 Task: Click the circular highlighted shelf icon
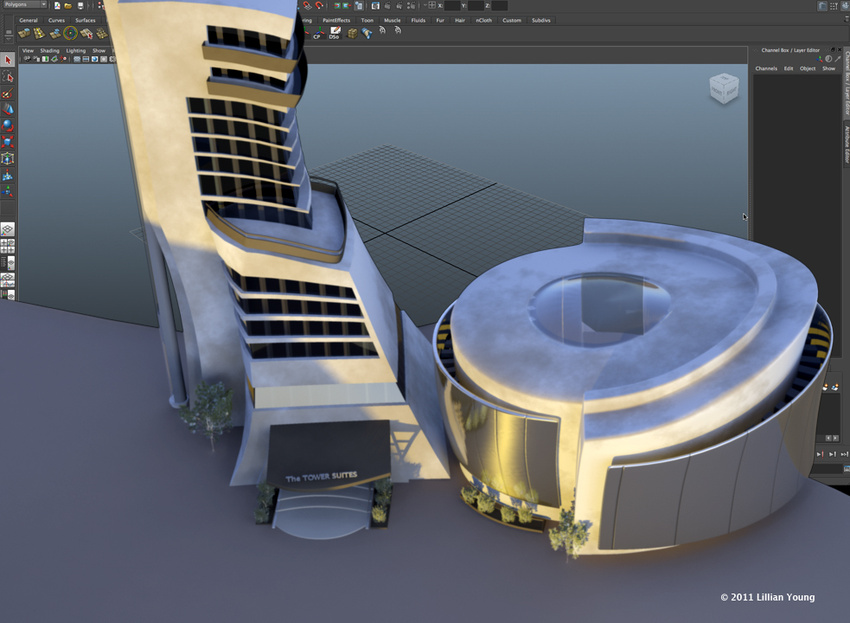click(x=70, y=33)
